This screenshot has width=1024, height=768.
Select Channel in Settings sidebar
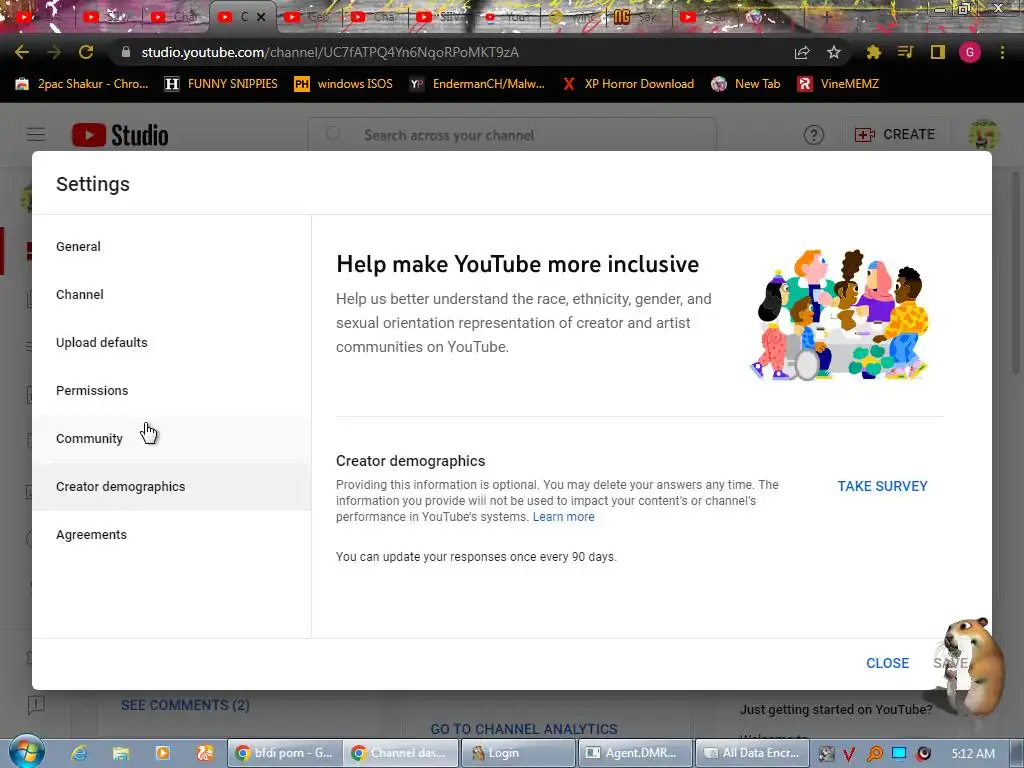click(x=172, y=295)
